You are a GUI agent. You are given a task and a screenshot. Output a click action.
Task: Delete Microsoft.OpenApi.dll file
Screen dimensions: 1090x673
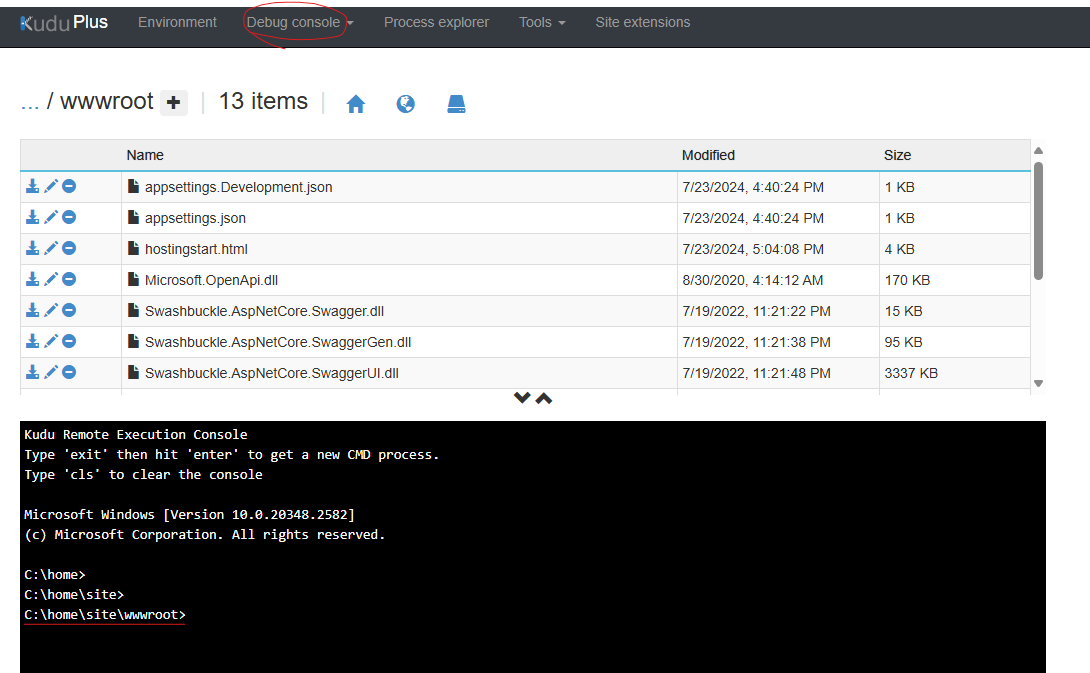(69, 279)
